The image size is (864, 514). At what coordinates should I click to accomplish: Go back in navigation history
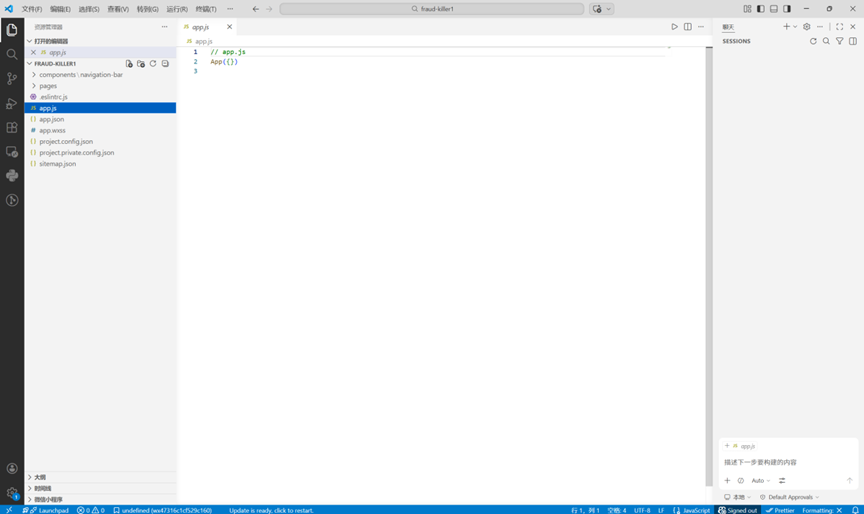click(256, 9)
